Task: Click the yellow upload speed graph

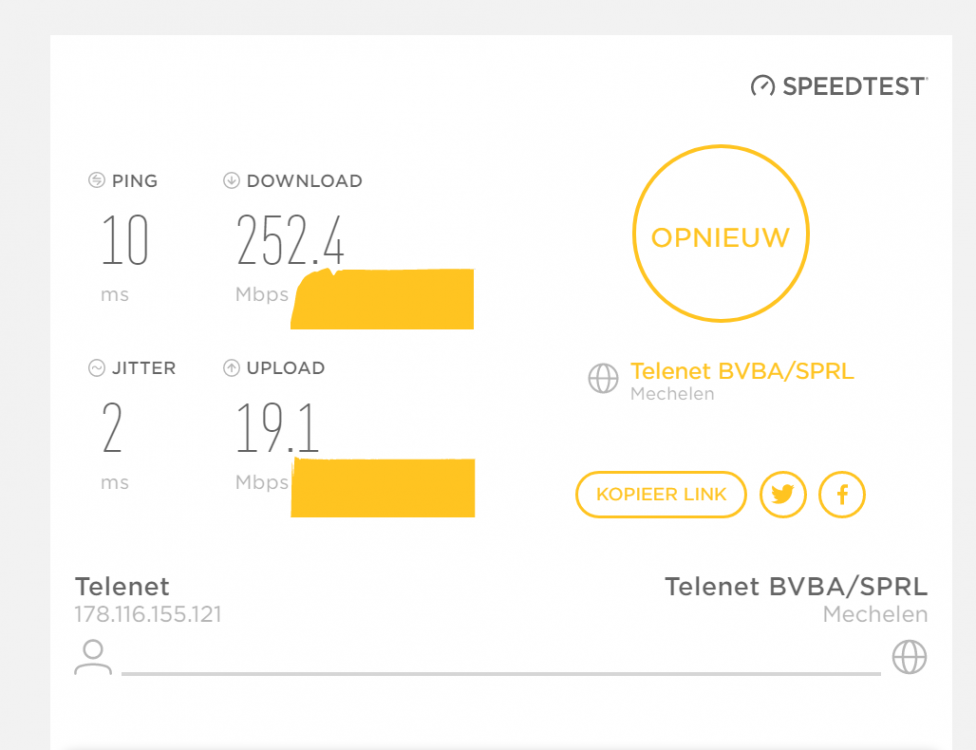Action: coord(383,488)
